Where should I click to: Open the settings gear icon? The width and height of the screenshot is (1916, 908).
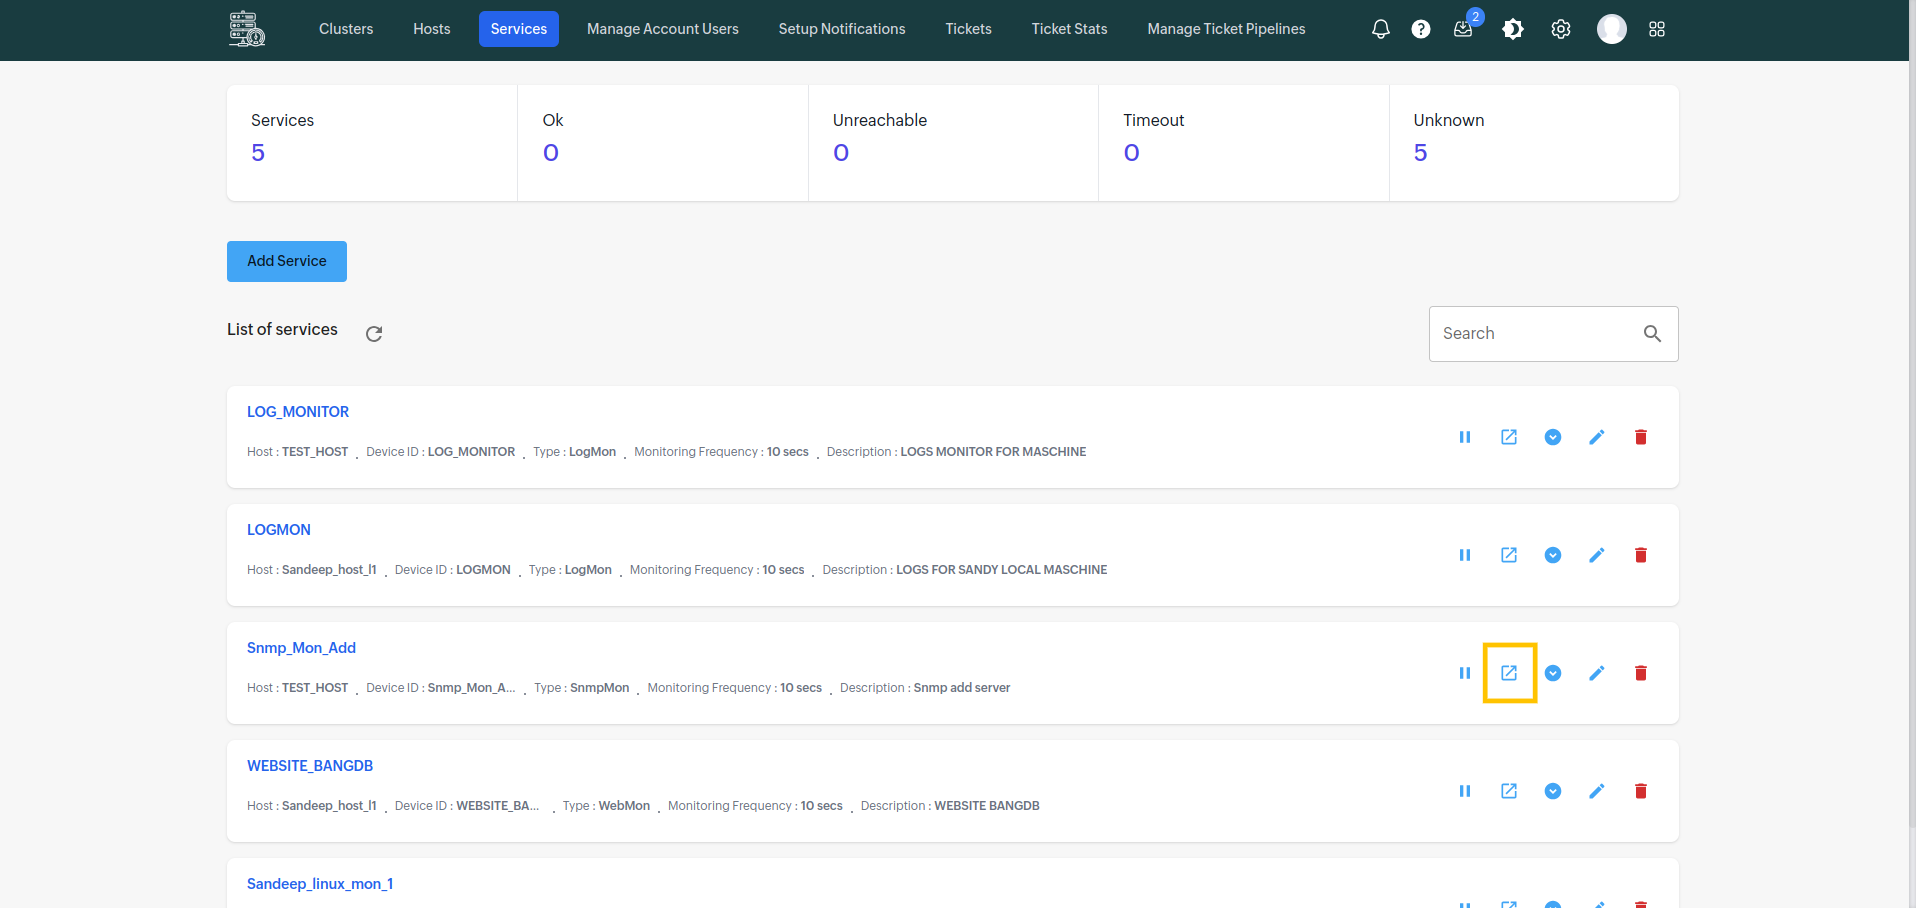click(x=1561, y=29)
